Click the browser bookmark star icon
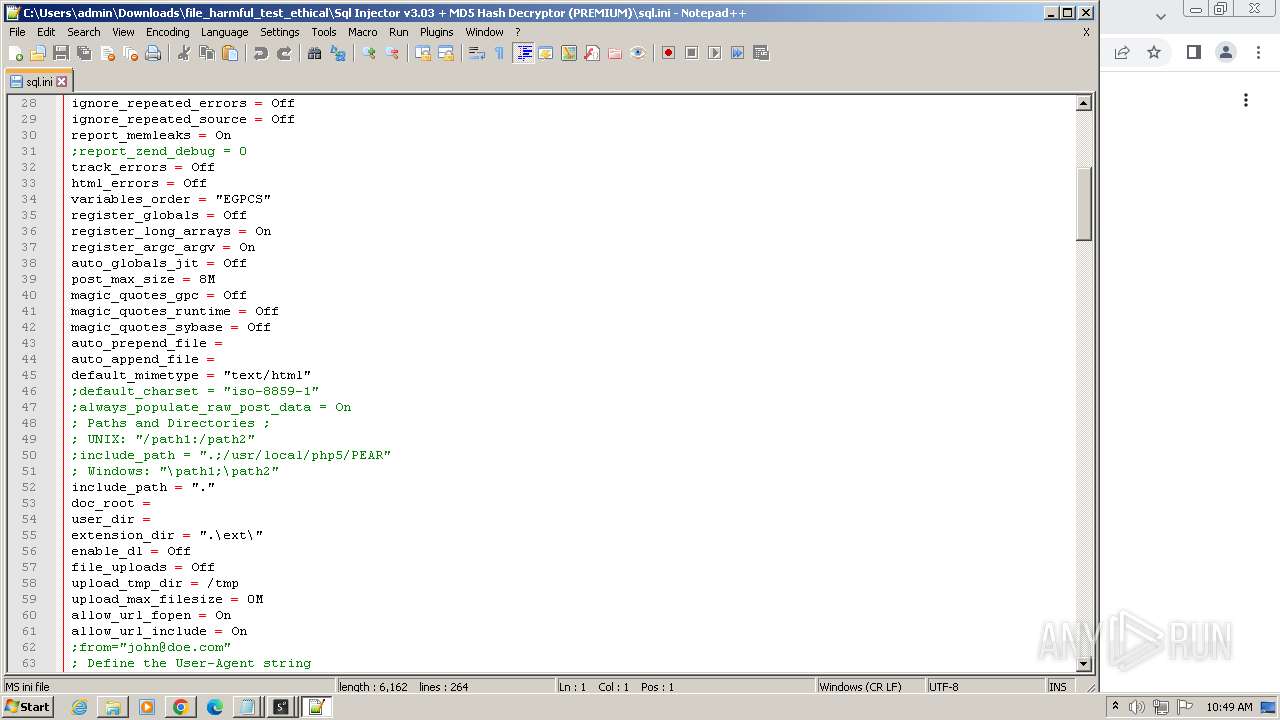Viewport: 1280px width, 720px height. click(x=1154, y=53)
